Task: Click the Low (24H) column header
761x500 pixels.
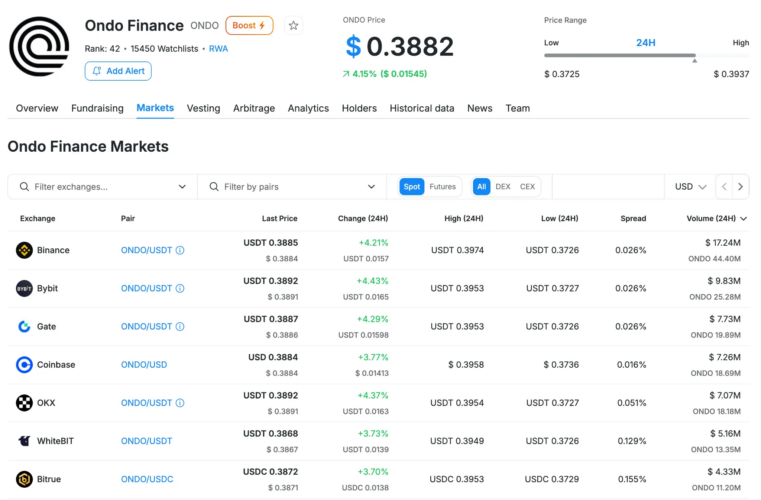Action: (x=560, y=218)
